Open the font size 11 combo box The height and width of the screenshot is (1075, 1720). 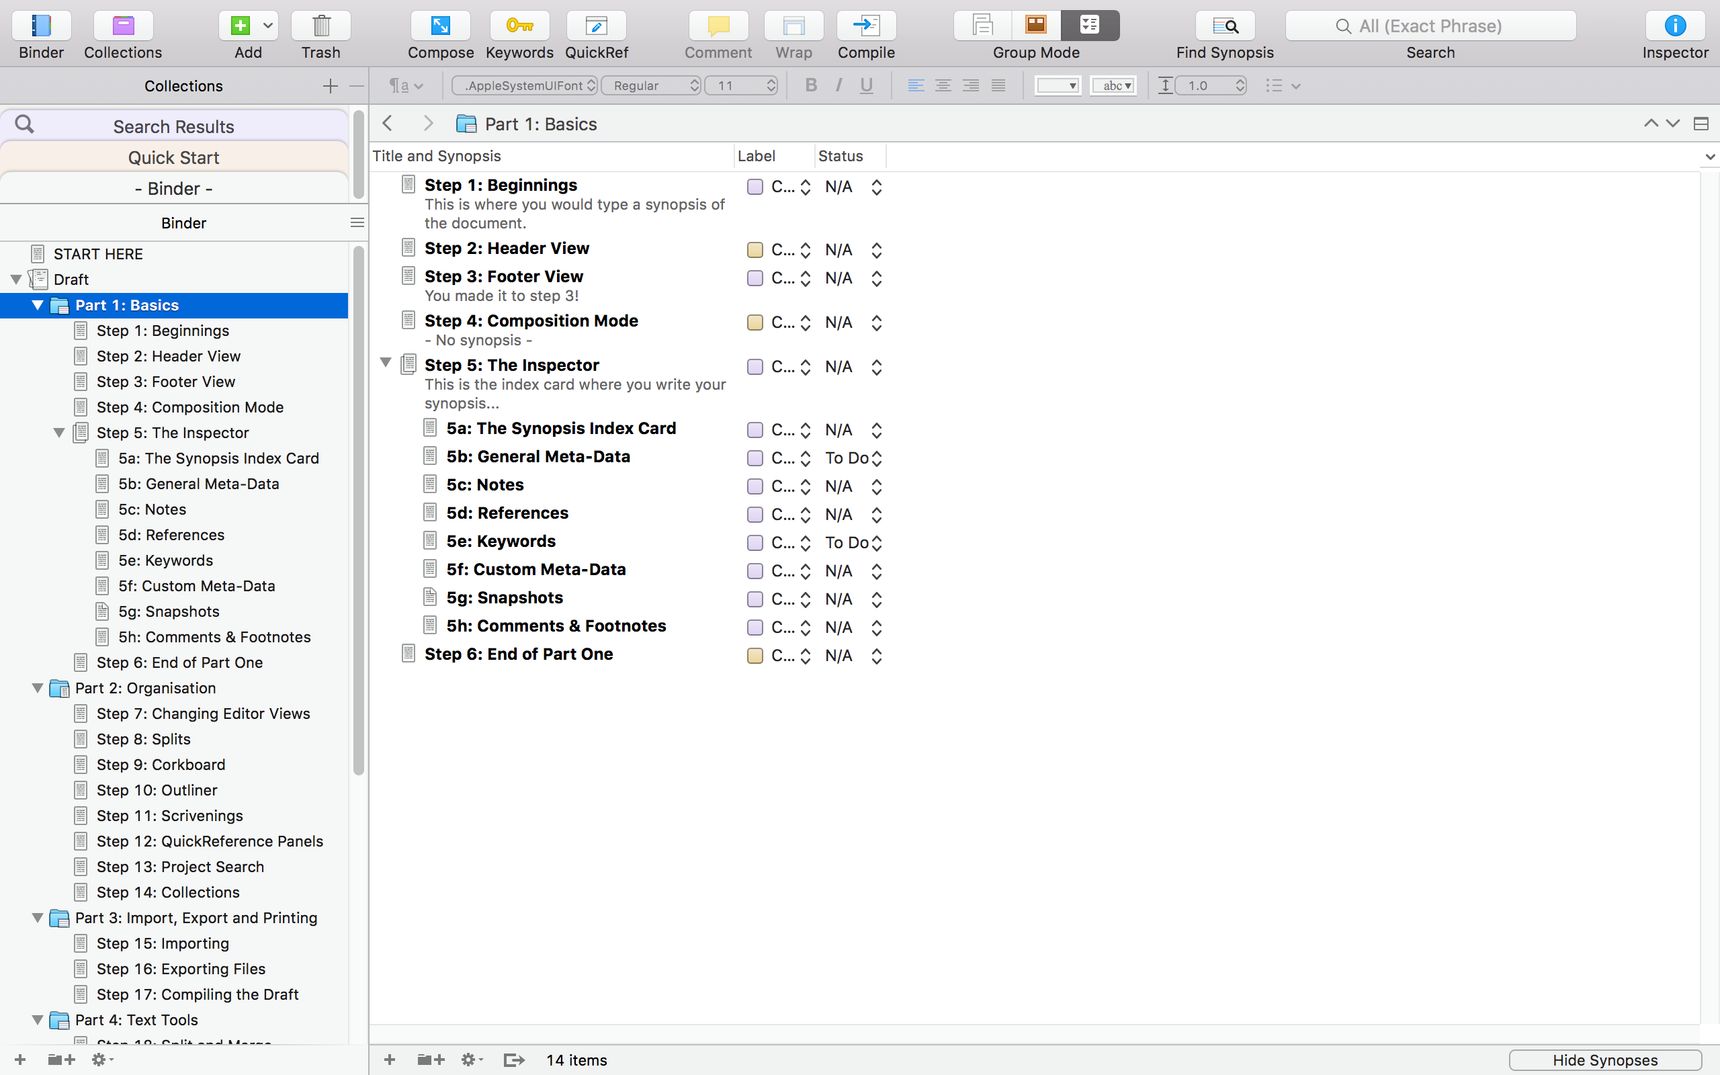click(x=741, y=85)
